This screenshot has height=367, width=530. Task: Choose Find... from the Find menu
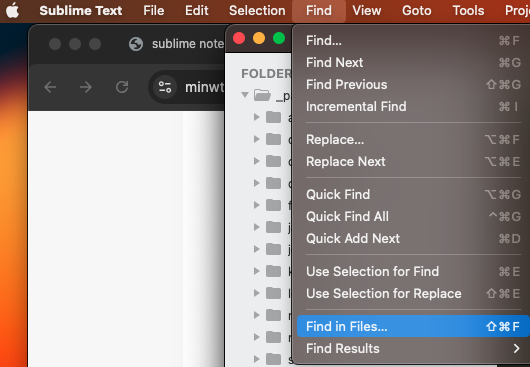click(x=413, y=41)
